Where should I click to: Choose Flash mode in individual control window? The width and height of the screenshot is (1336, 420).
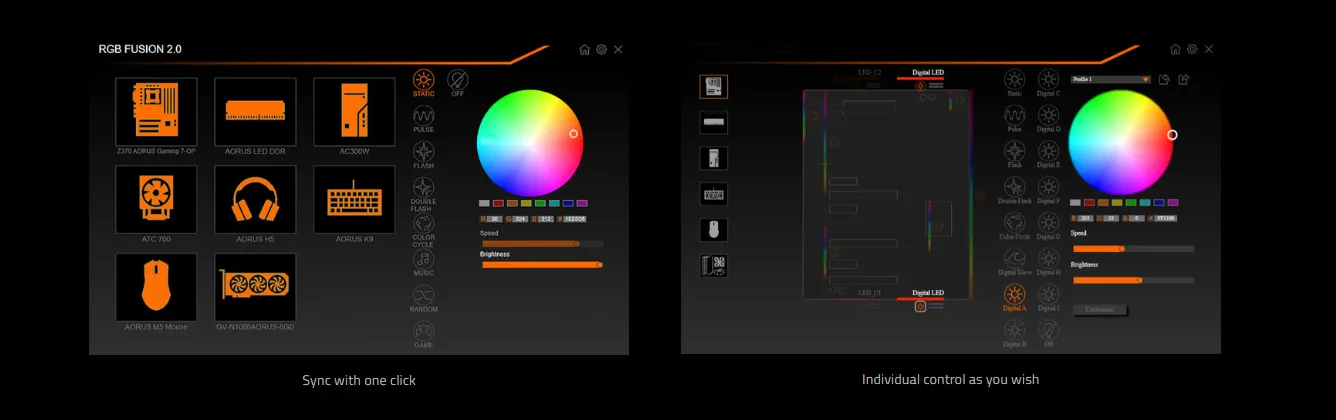pos(1014,152)
